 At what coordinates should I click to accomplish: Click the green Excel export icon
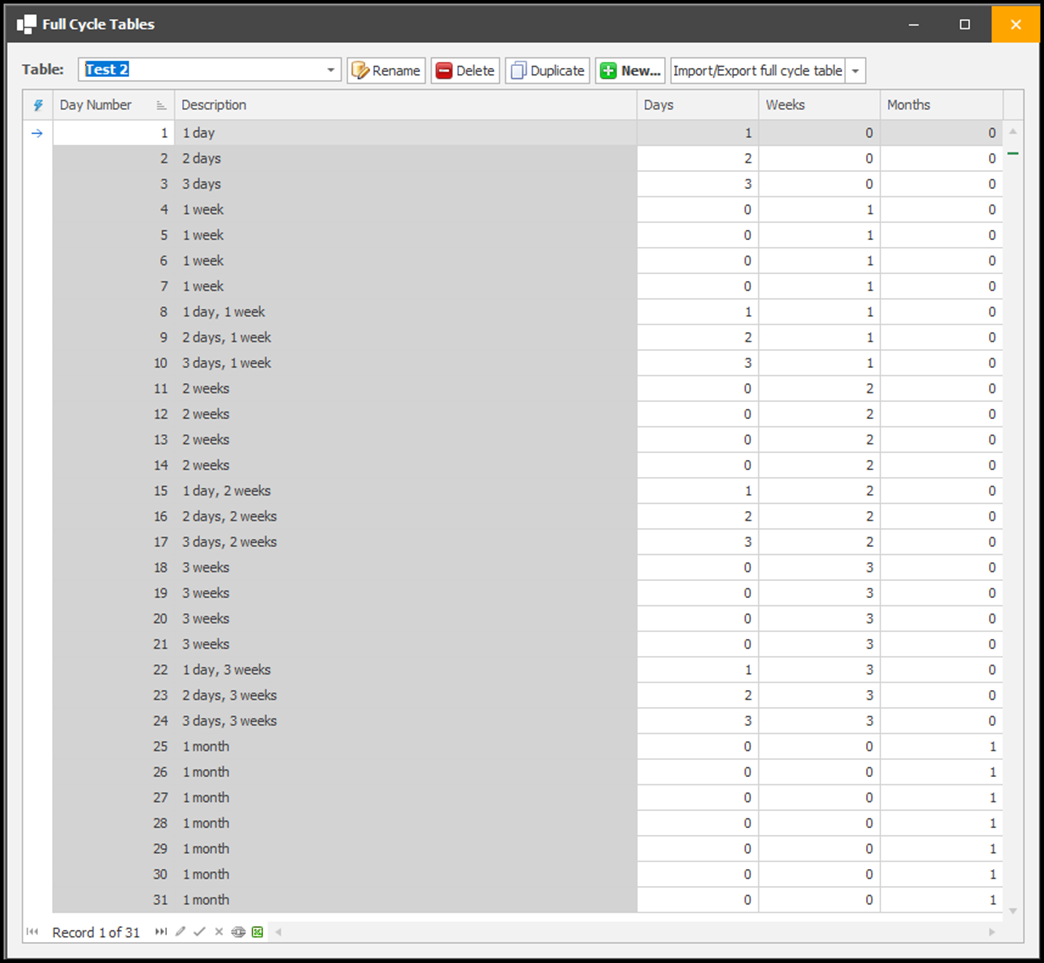[257, 932]
